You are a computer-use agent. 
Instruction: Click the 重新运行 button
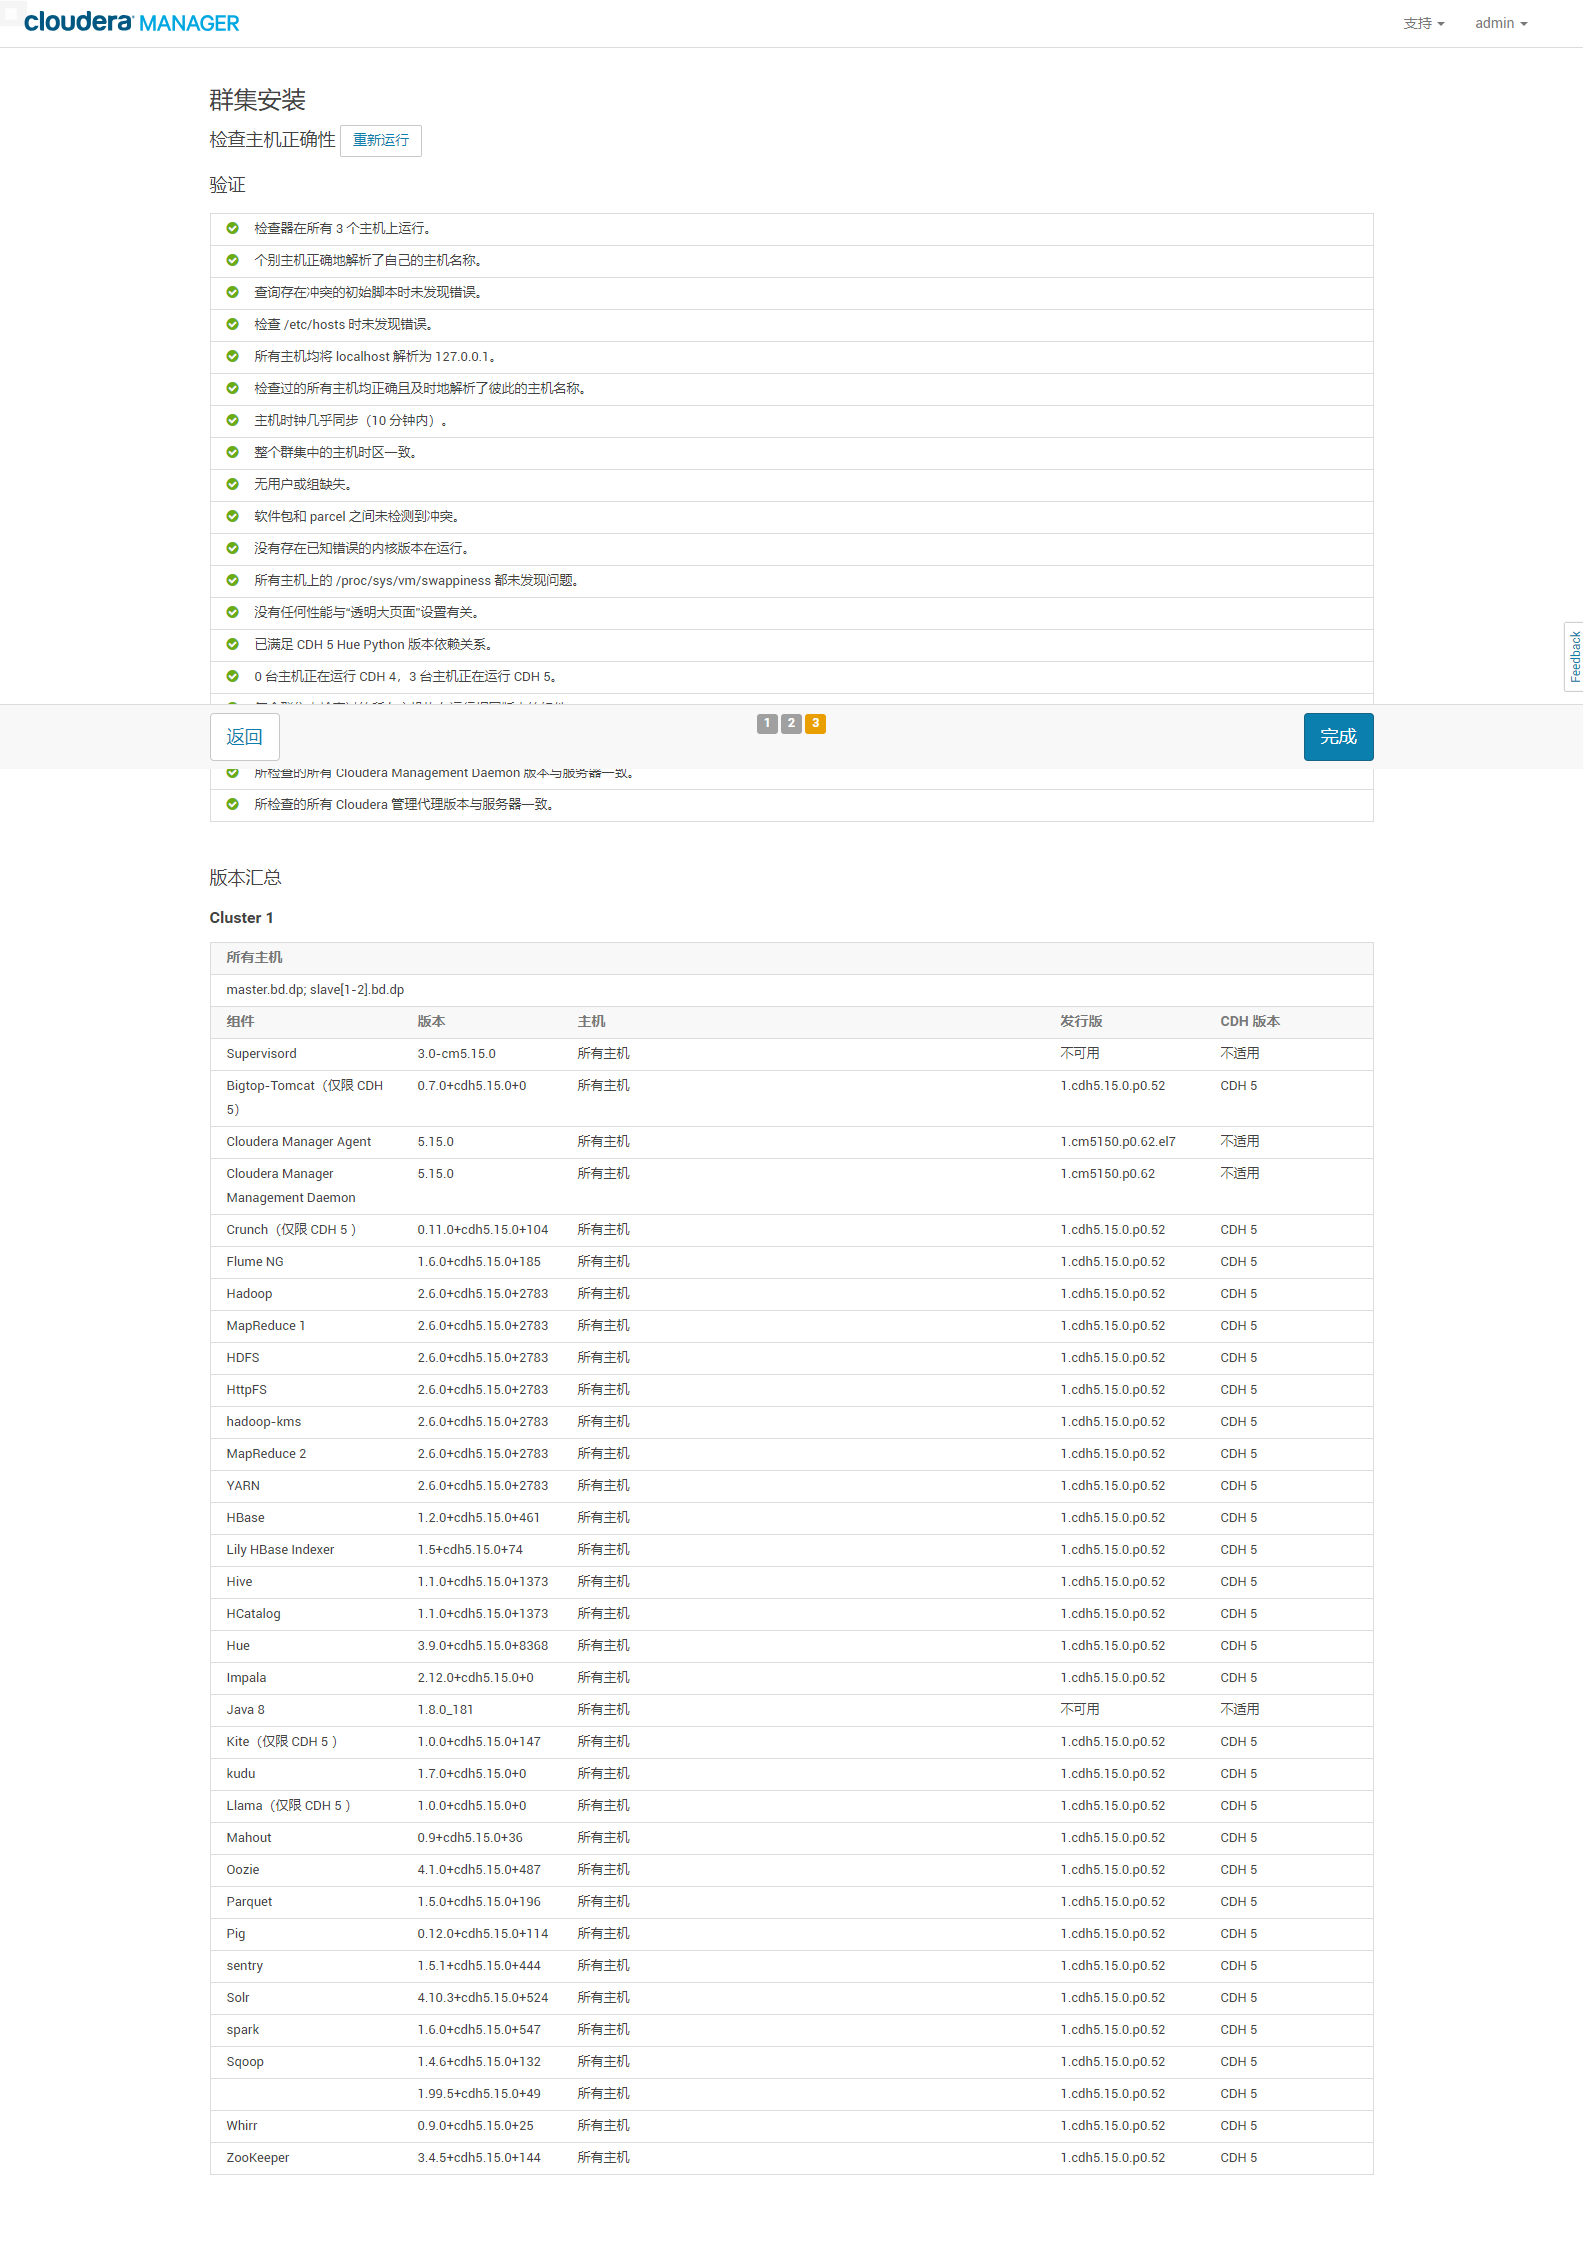point(381,140)
